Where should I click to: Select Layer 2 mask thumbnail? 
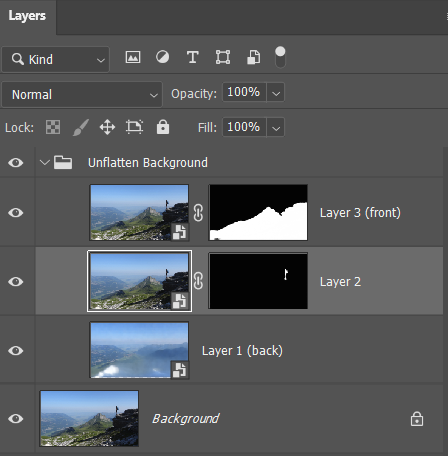[258, 281]
